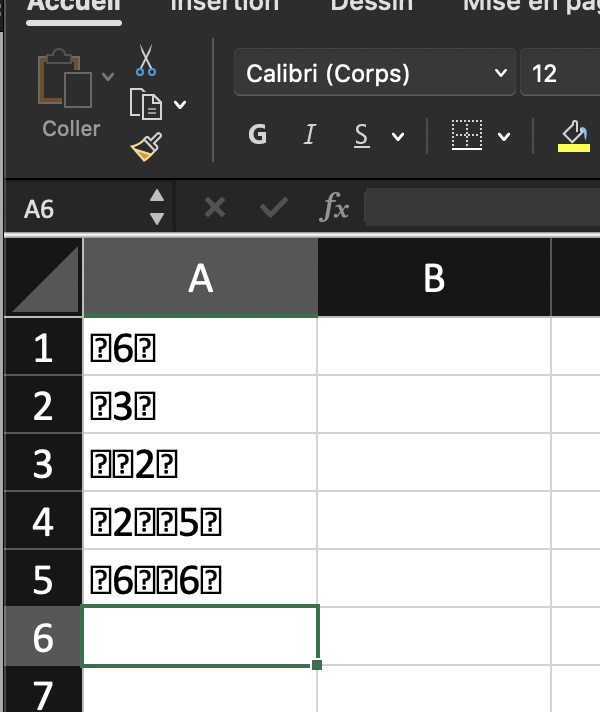
Task: Click the Copy icon
Action: coord(146,104)
